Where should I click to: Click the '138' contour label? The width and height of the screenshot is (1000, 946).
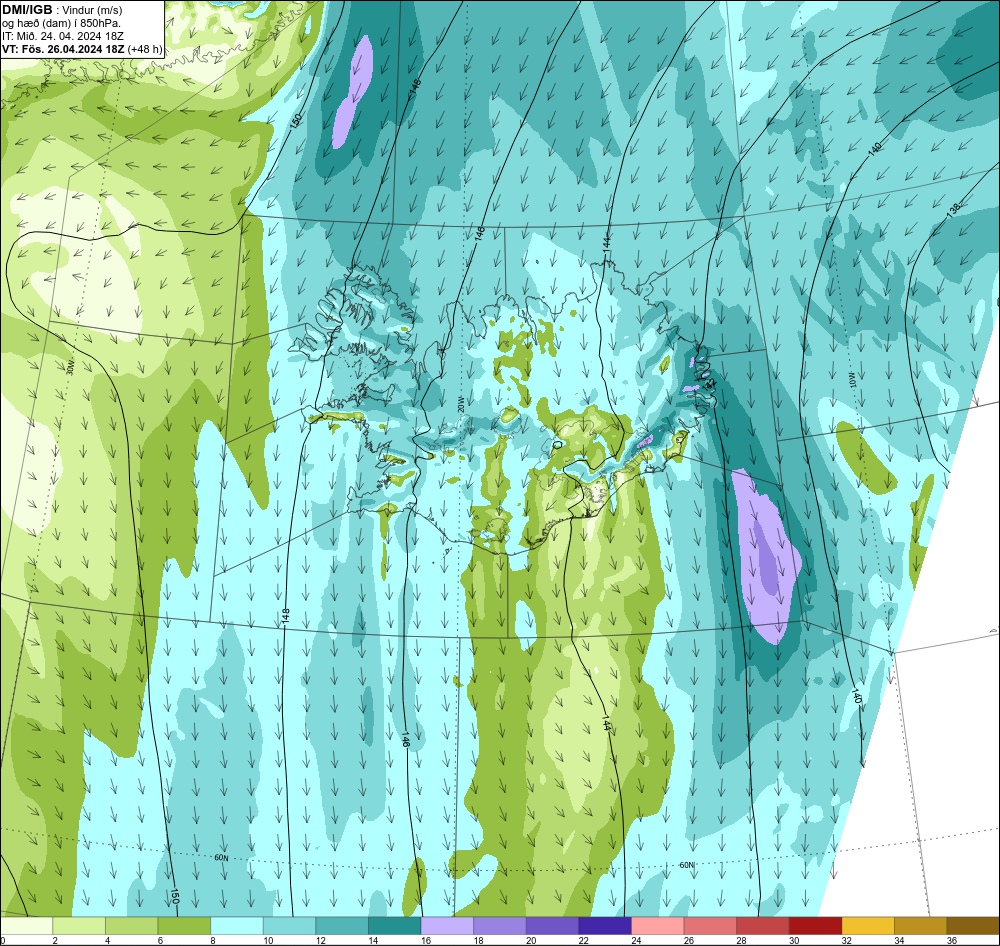[x=953, y=210]
